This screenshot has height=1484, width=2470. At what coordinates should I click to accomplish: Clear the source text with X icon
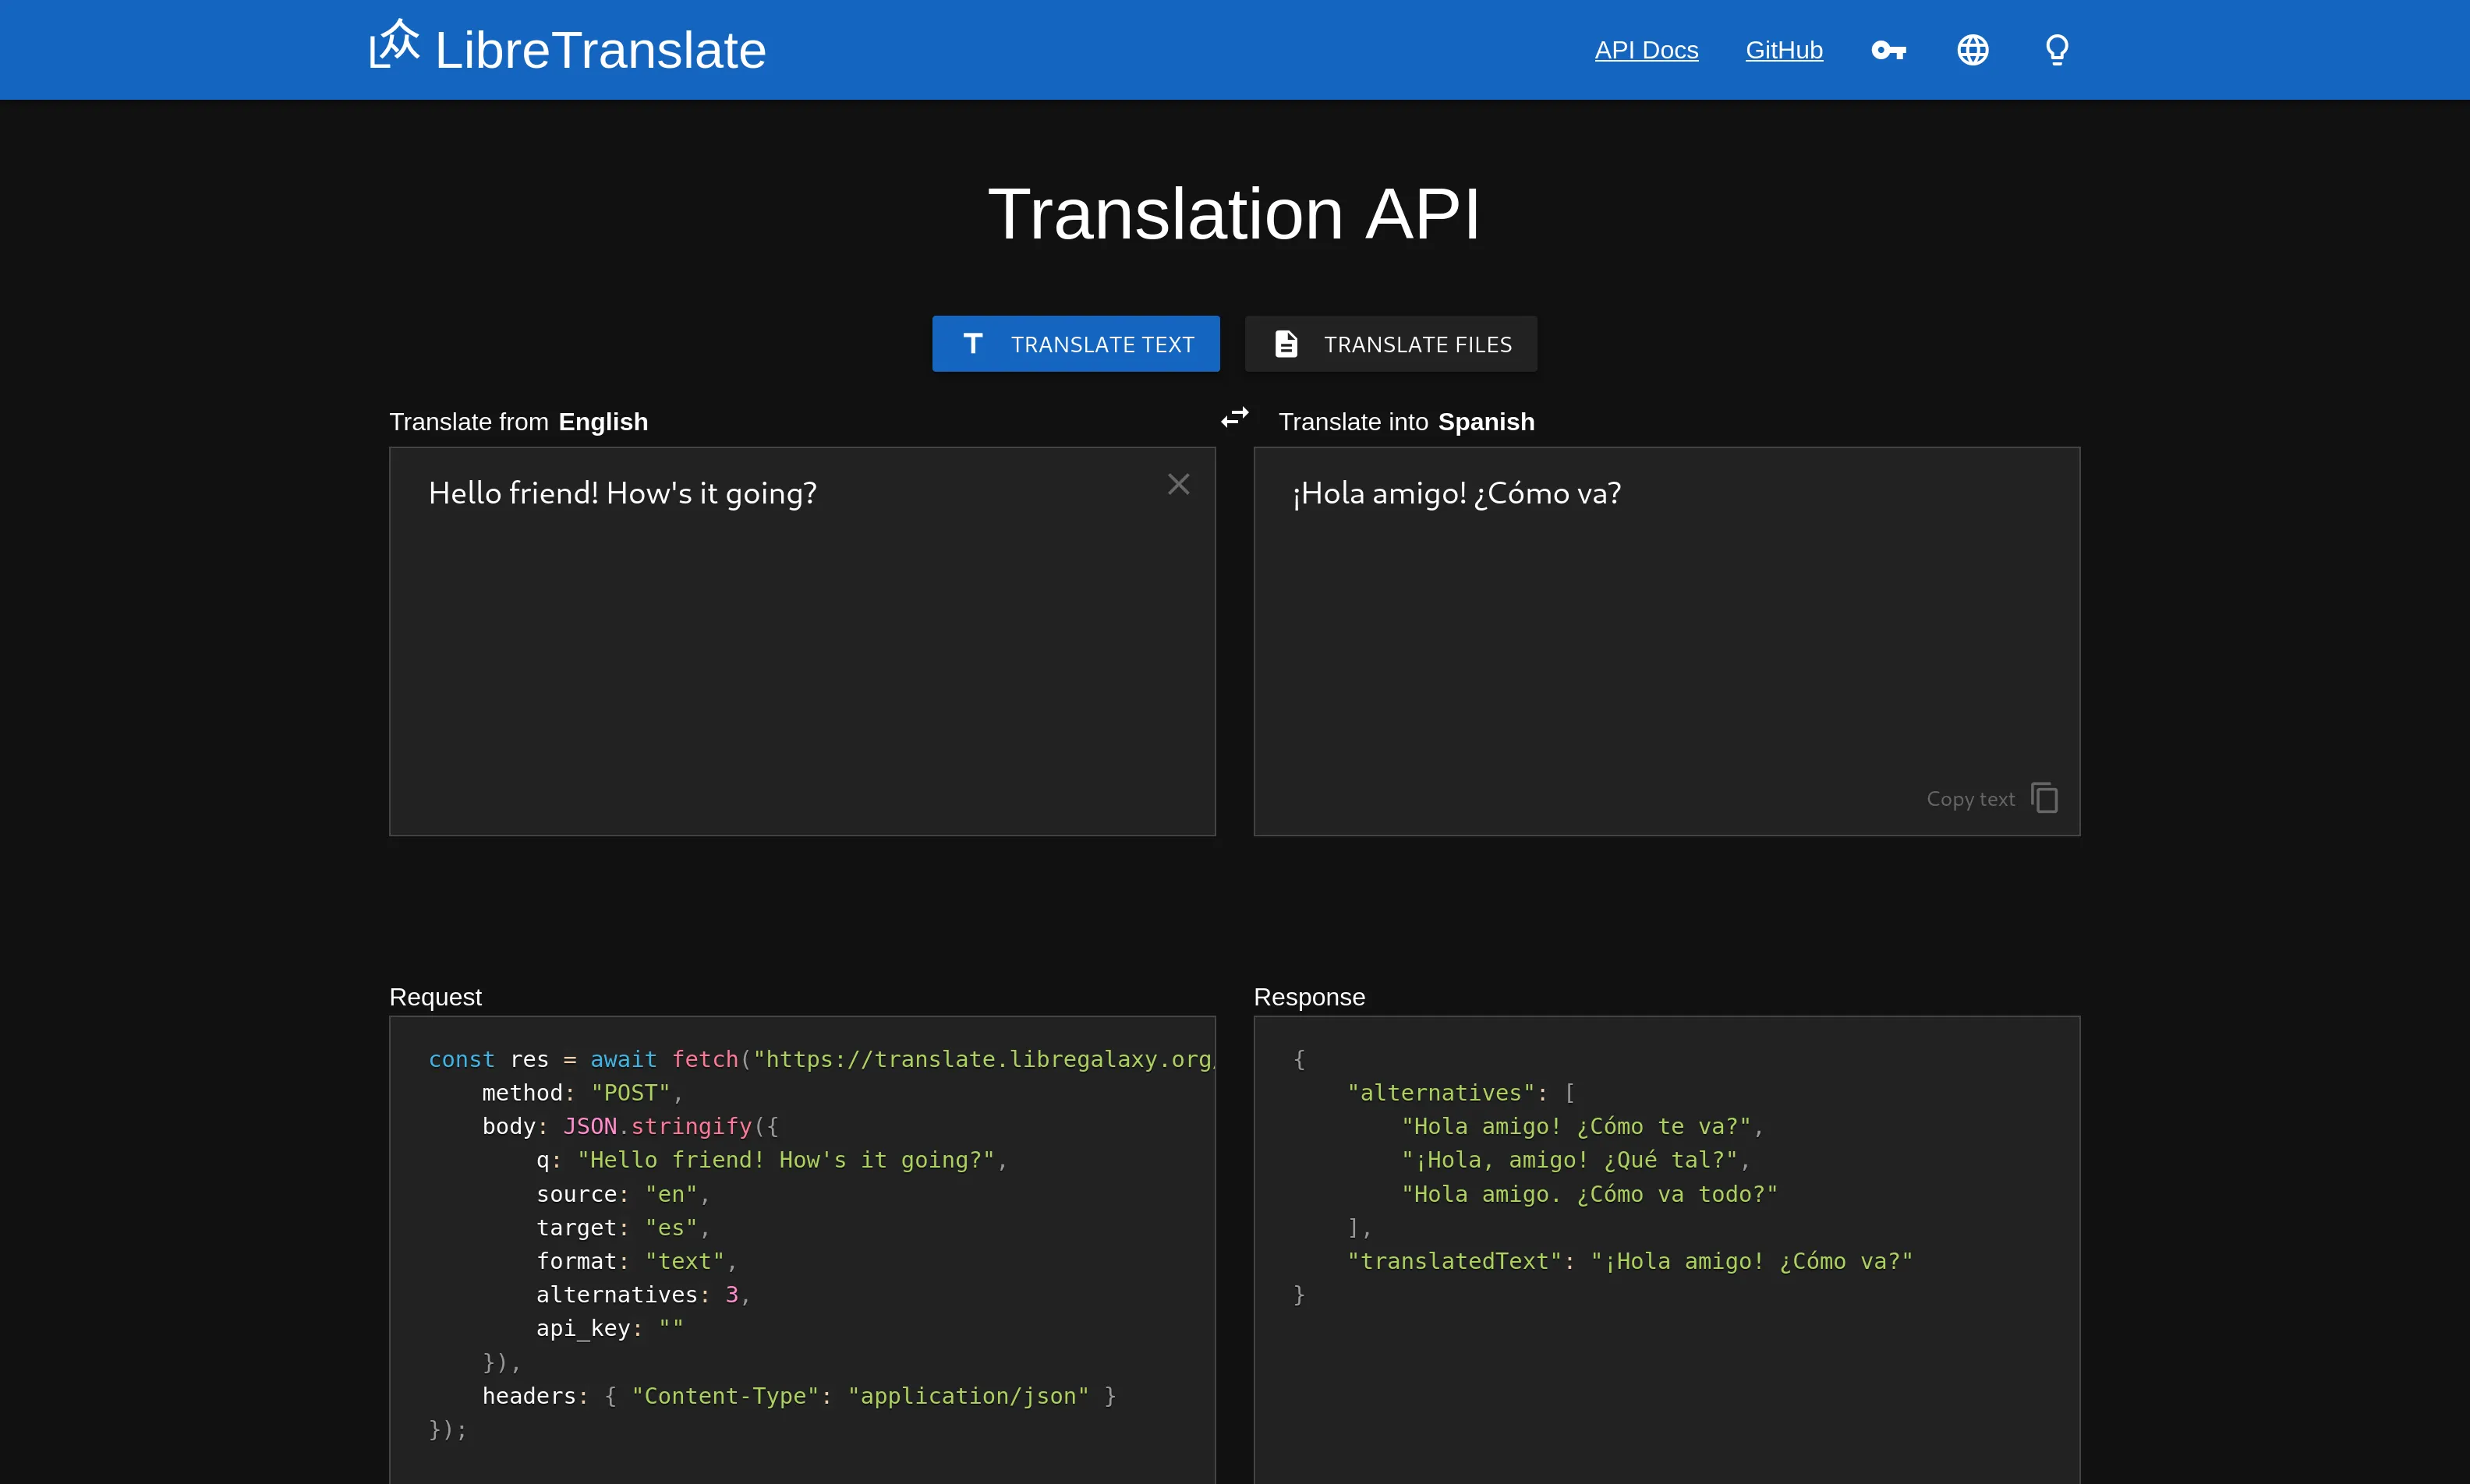pos(1178,484)
